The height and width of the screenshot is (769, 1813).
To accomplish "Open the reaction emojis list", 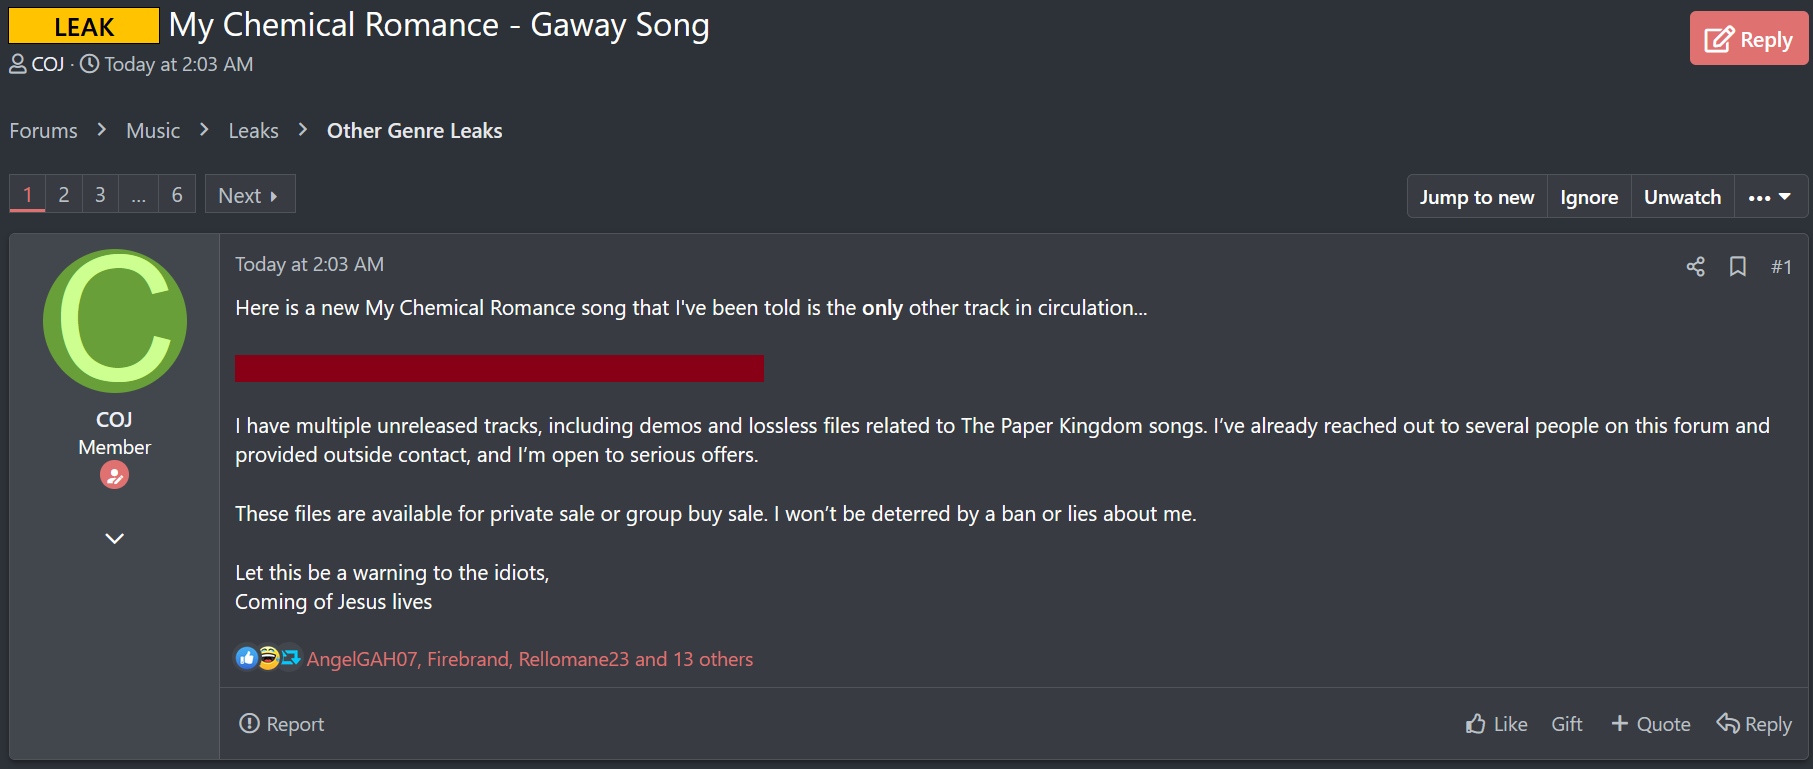I will [267, 658].
